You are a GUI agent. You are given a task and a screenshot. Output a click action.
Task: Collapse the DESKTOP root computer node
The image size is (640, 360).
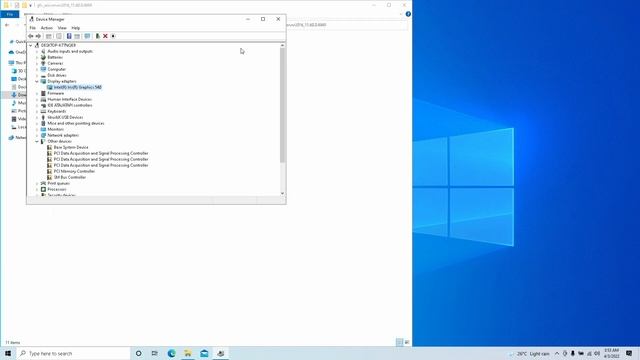click(31, 45)
